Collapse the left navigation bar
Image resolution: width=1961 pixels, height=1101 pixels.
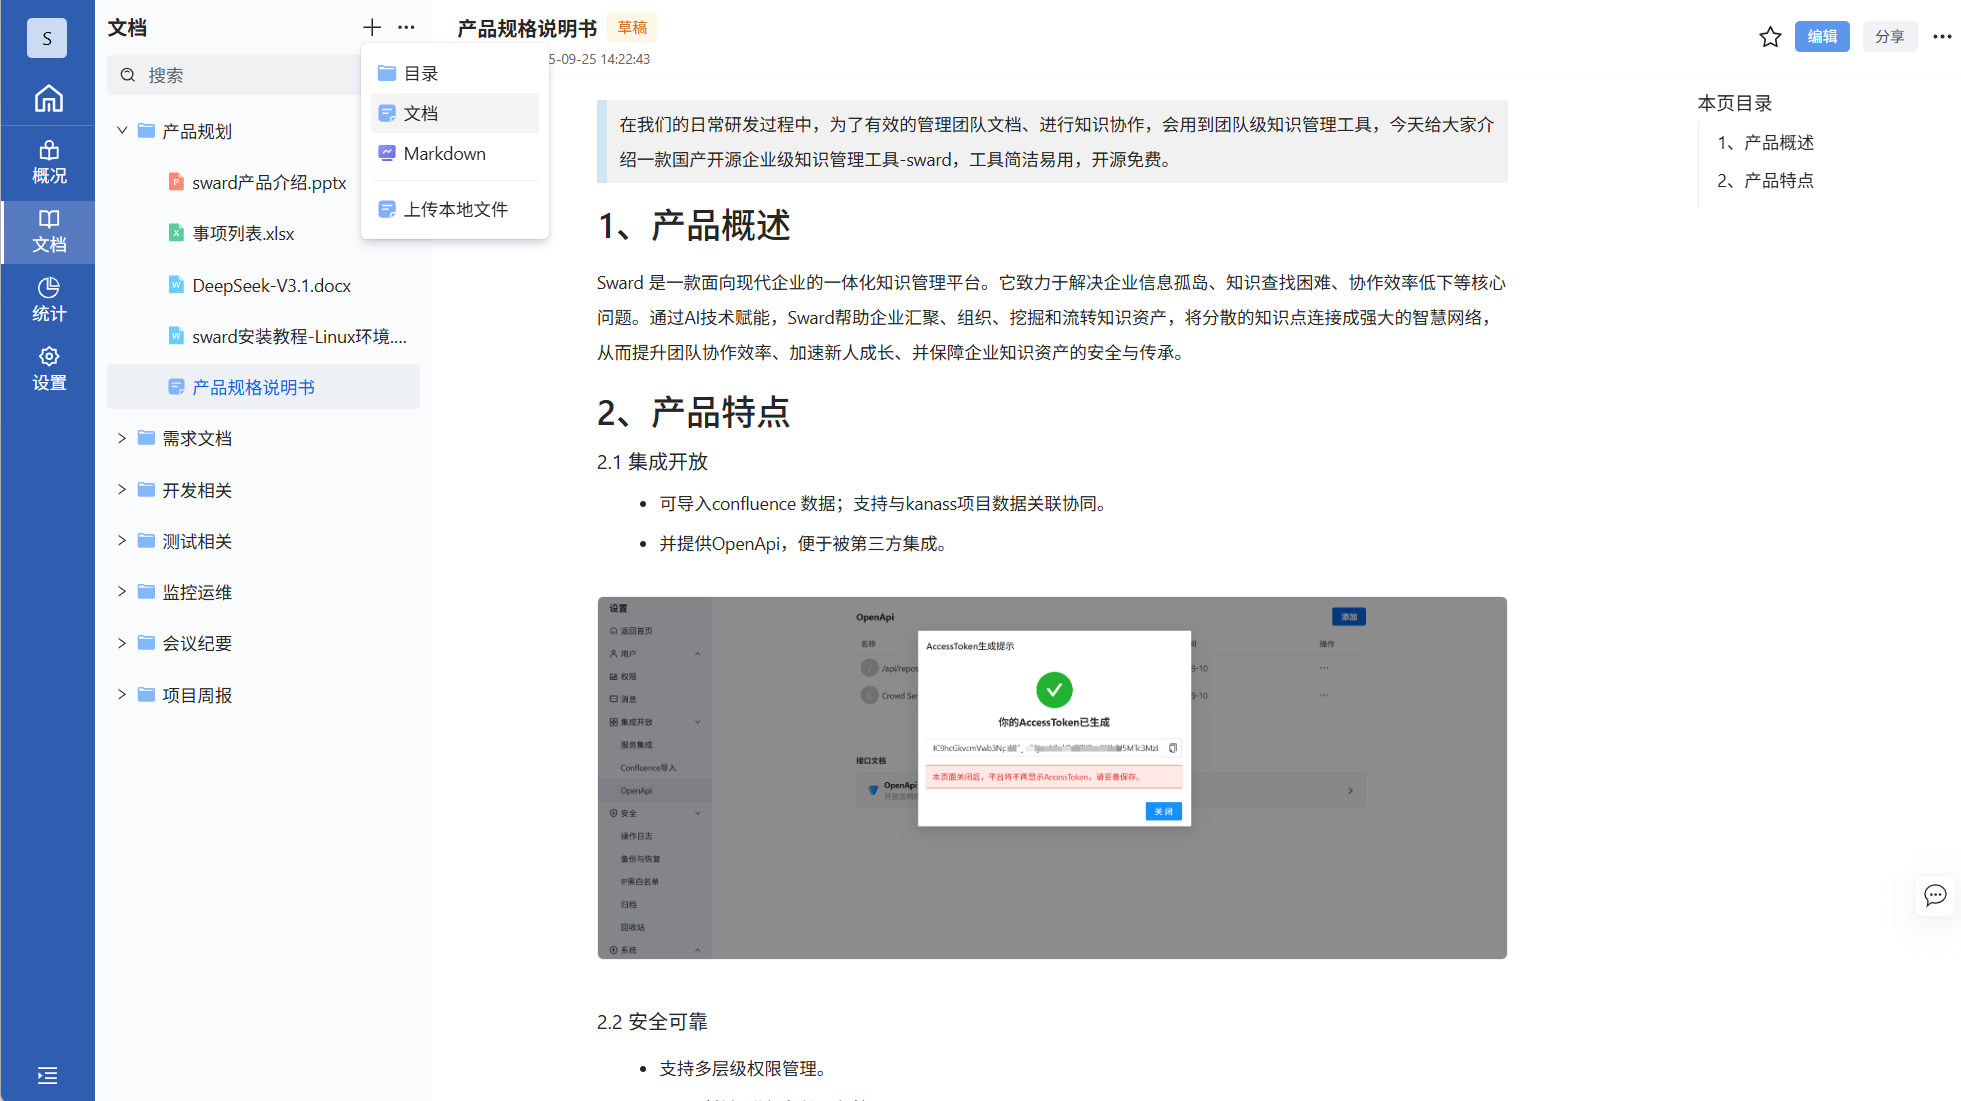tap(47, 1075)
